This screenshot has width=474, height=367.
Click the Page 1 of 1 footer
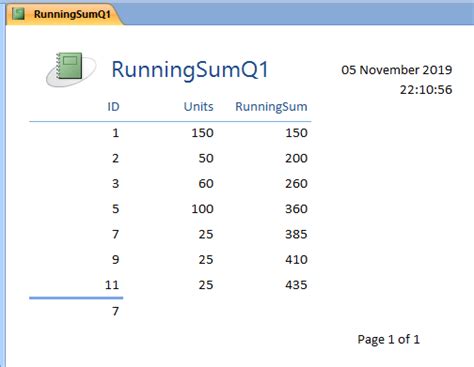[389, 340]
